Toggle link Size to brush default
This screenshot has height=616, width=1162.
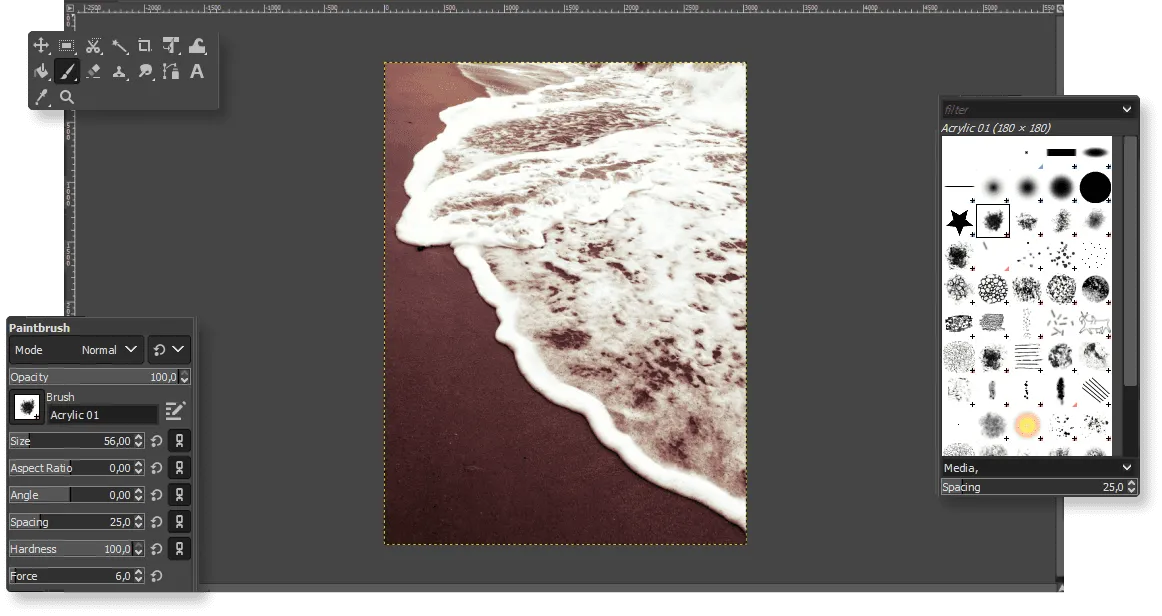point(180,441)
